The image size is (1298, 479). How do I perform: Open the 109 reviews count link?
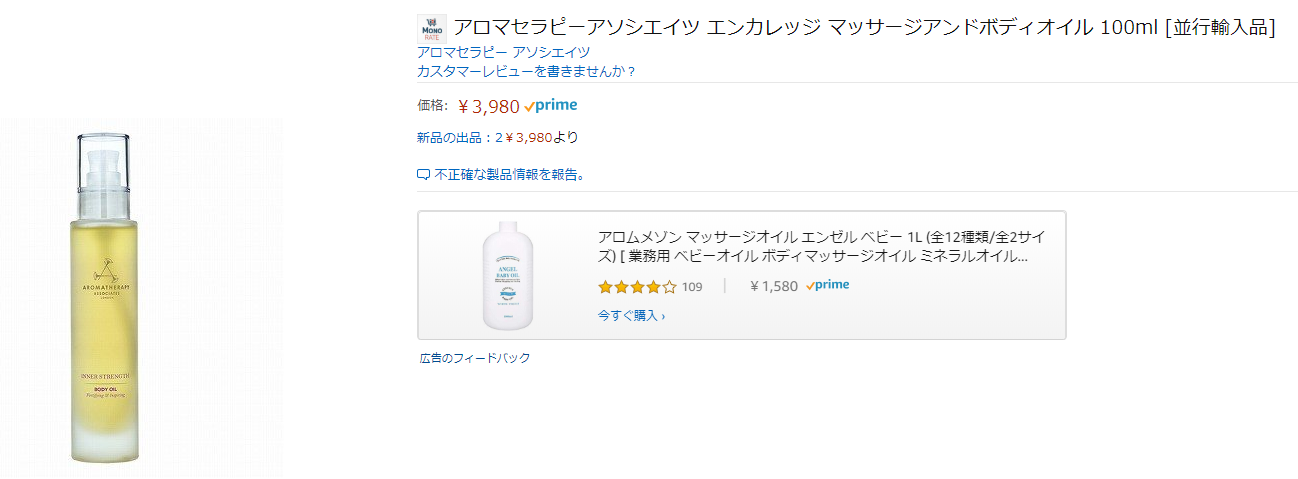pos(692,287)
